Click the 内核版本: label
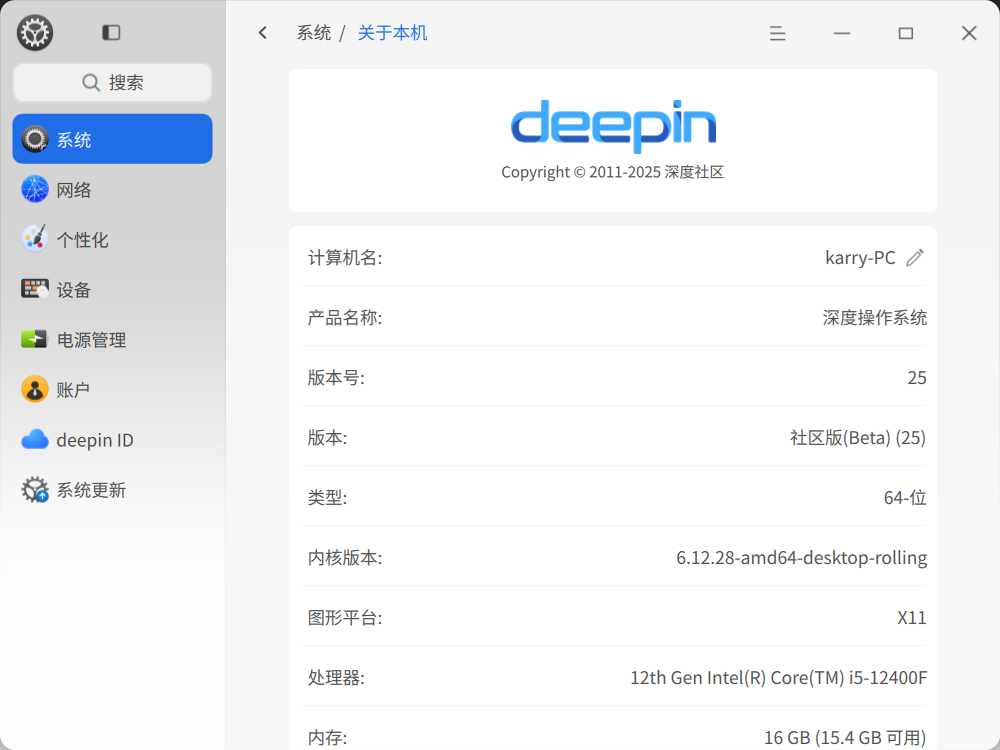This screenshot has height=750, width=1000. (x=345, y=557)
